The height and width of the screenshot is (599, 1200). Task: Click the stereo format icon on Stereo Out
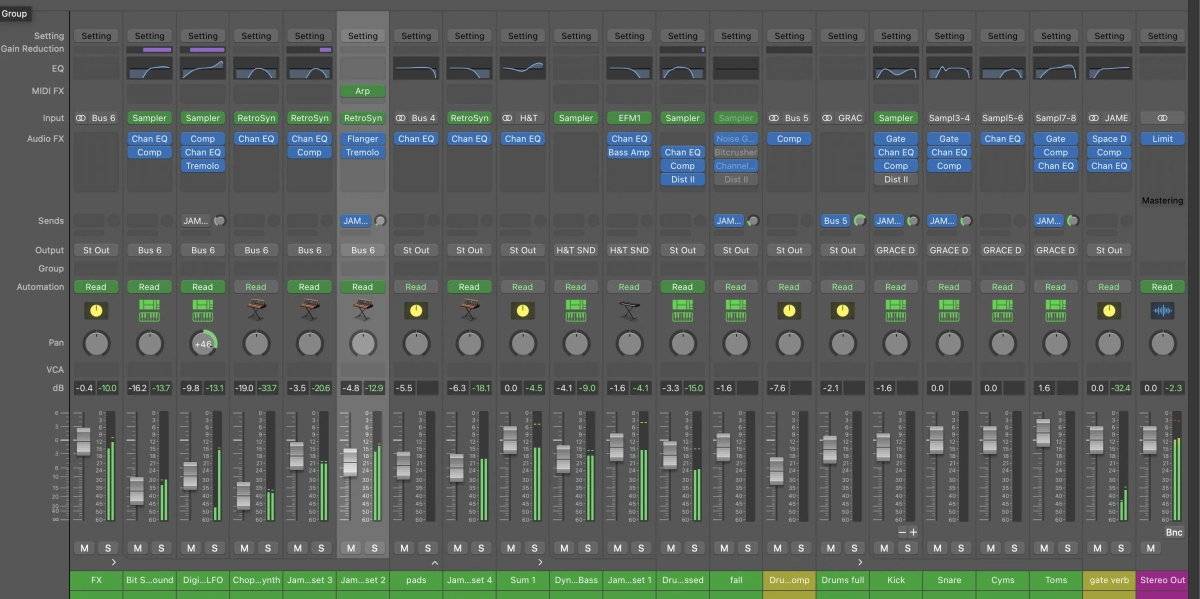coord(1162,118)
